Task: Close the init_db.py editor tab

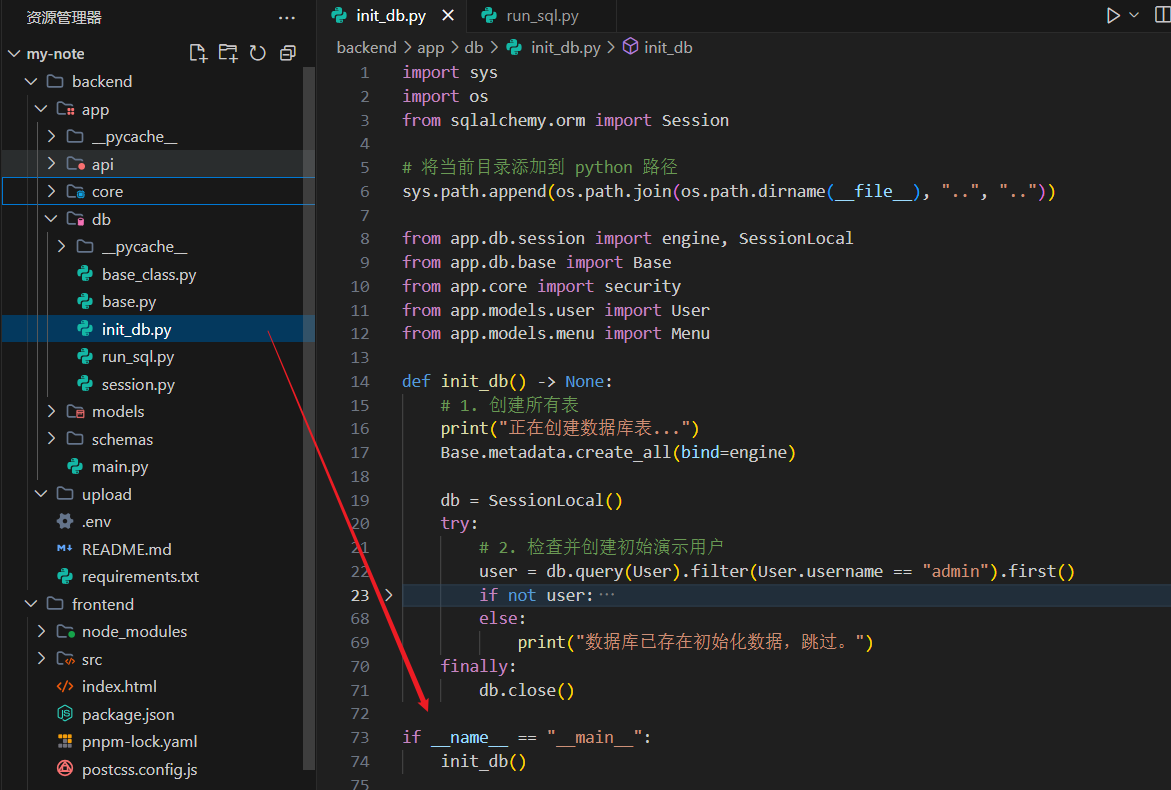Action: pos(447,16)
